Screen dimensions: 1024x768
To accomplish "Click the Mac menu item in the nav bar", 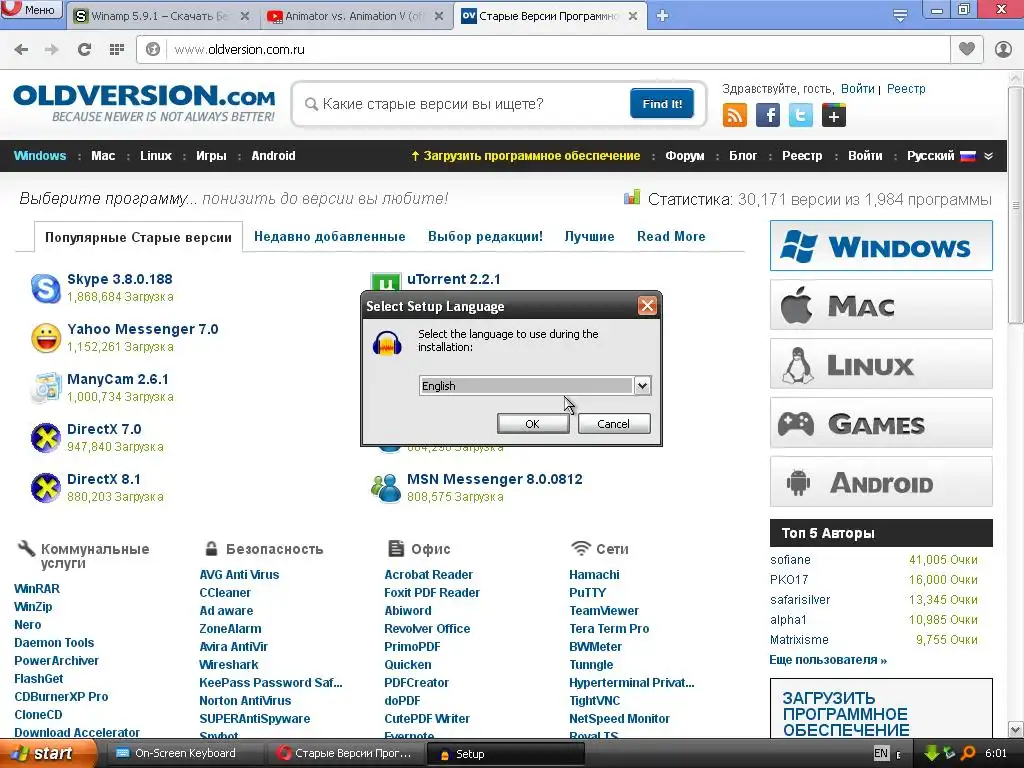I will [103, 156].
